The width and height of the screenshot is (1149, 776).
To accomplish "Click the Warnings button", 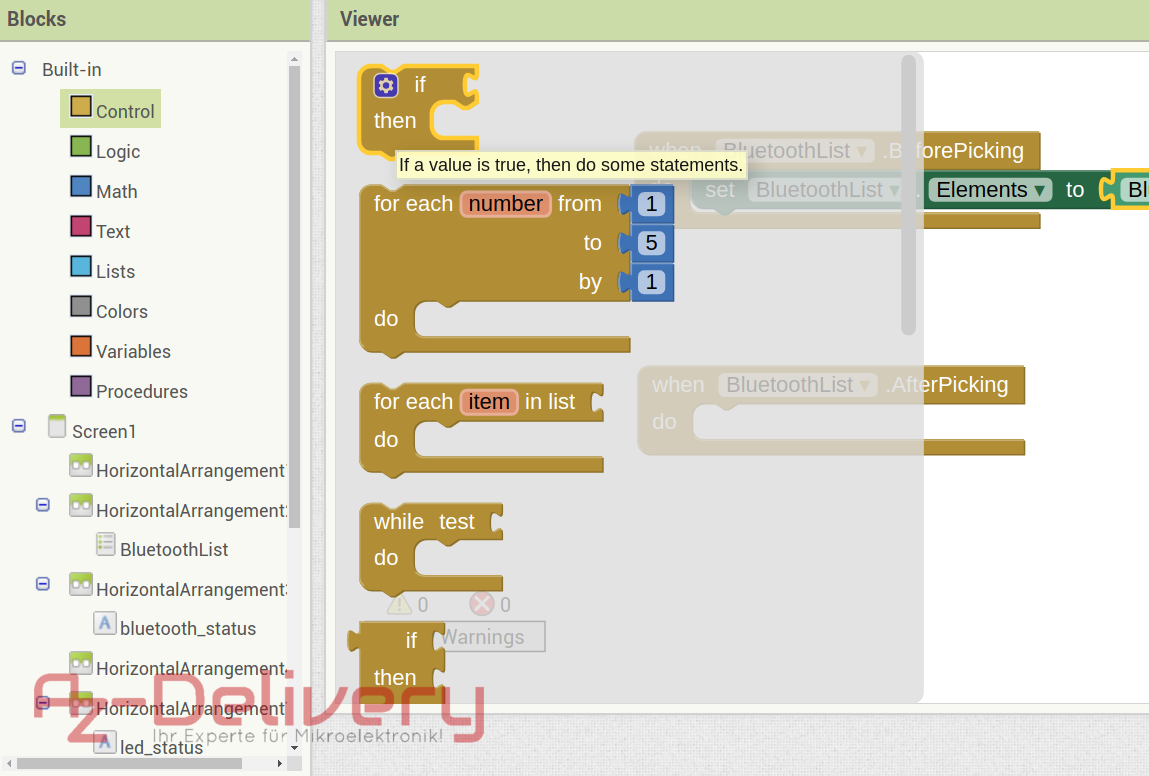I will pos(491,637).
